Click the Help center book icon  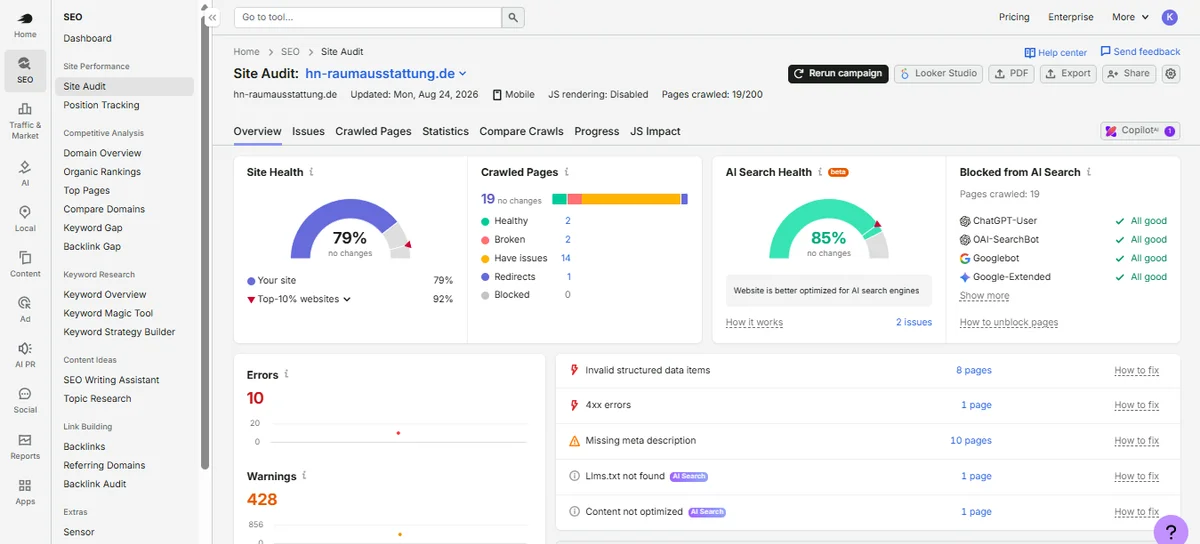1030,53
